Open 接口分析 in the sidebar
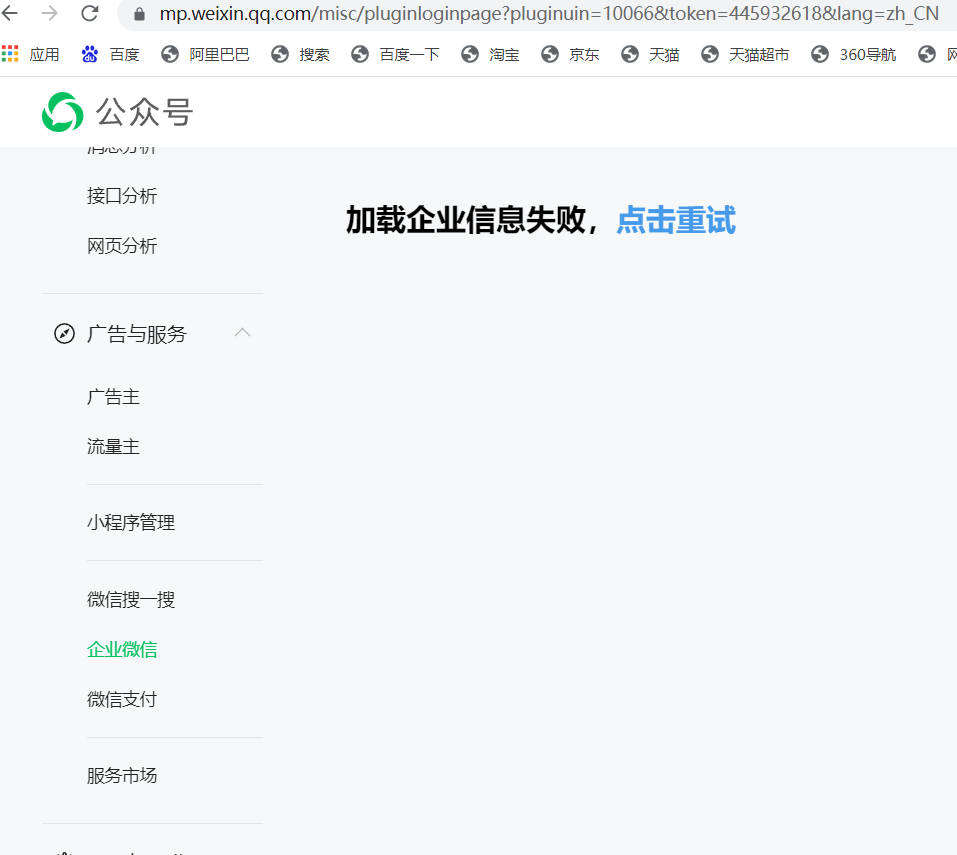 (x=122, y=196)
